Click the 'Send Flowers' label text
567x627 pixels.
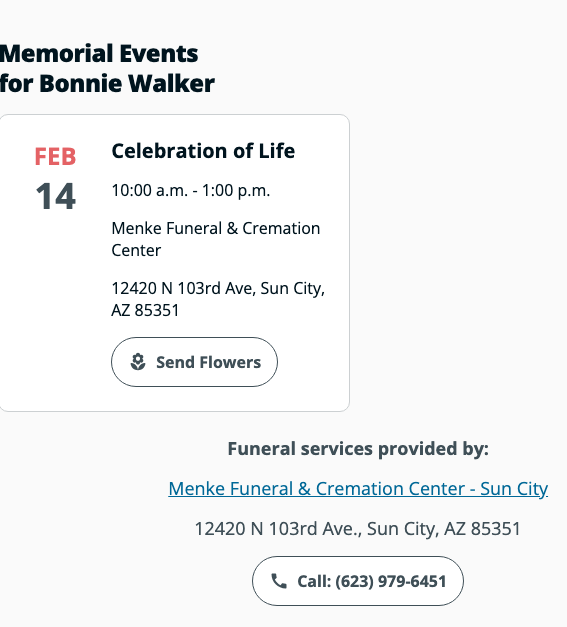(208, 362)
